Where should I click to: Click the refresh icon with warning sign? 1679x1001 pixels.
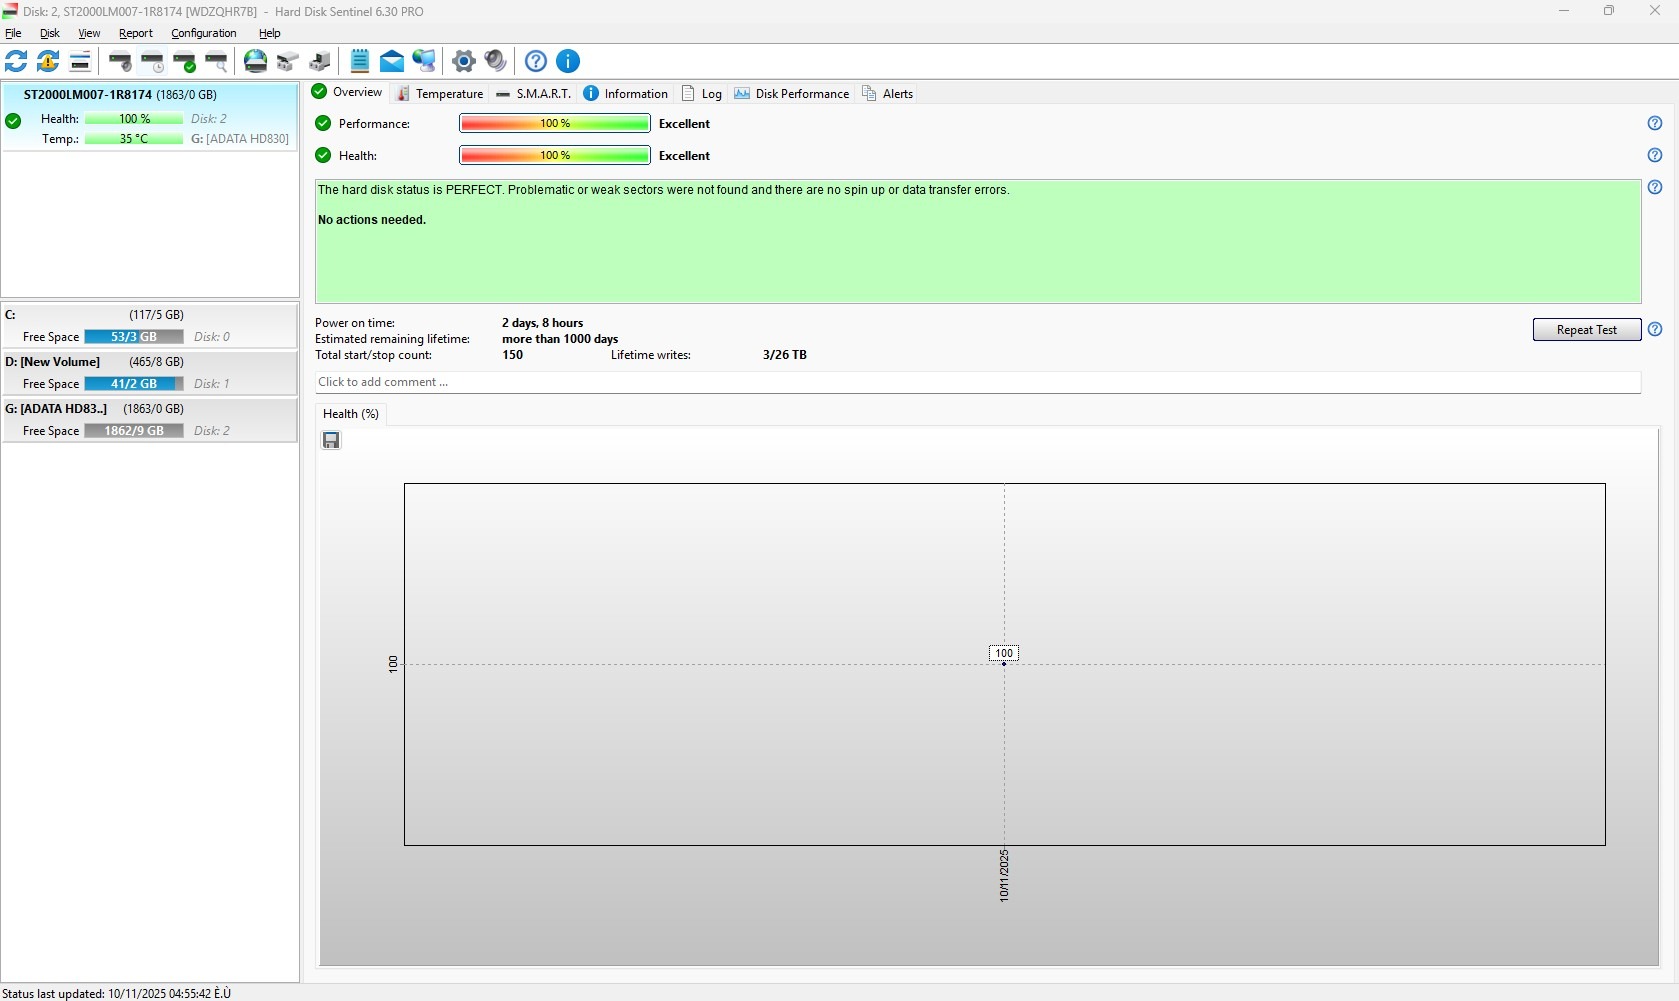48,61
